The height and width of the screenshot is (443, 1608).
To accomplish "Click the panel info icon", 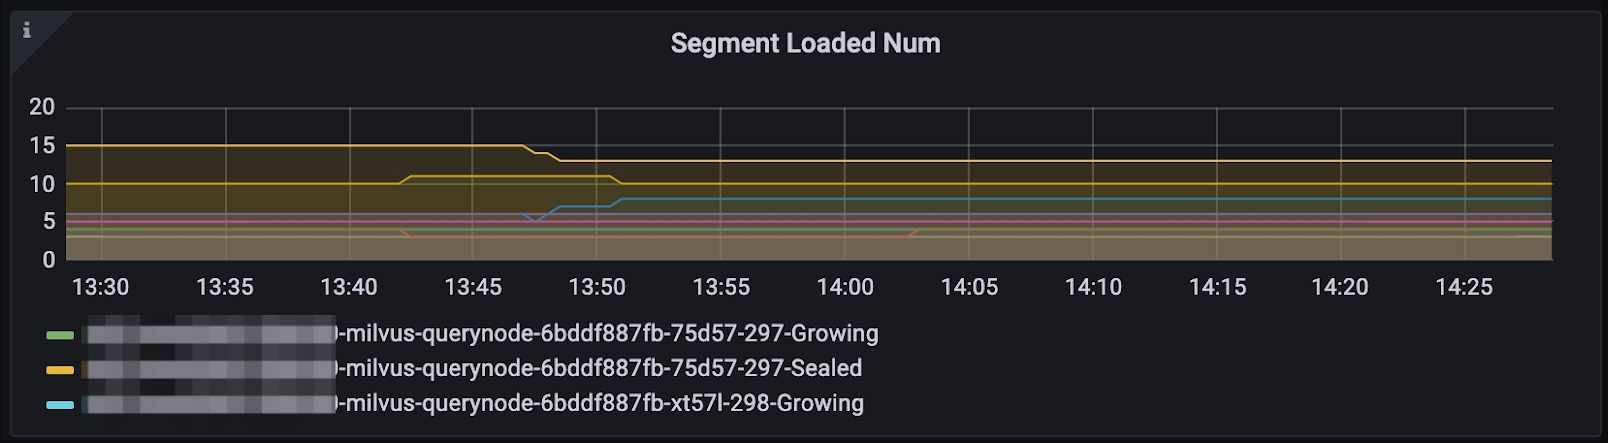I will [27, 31].
